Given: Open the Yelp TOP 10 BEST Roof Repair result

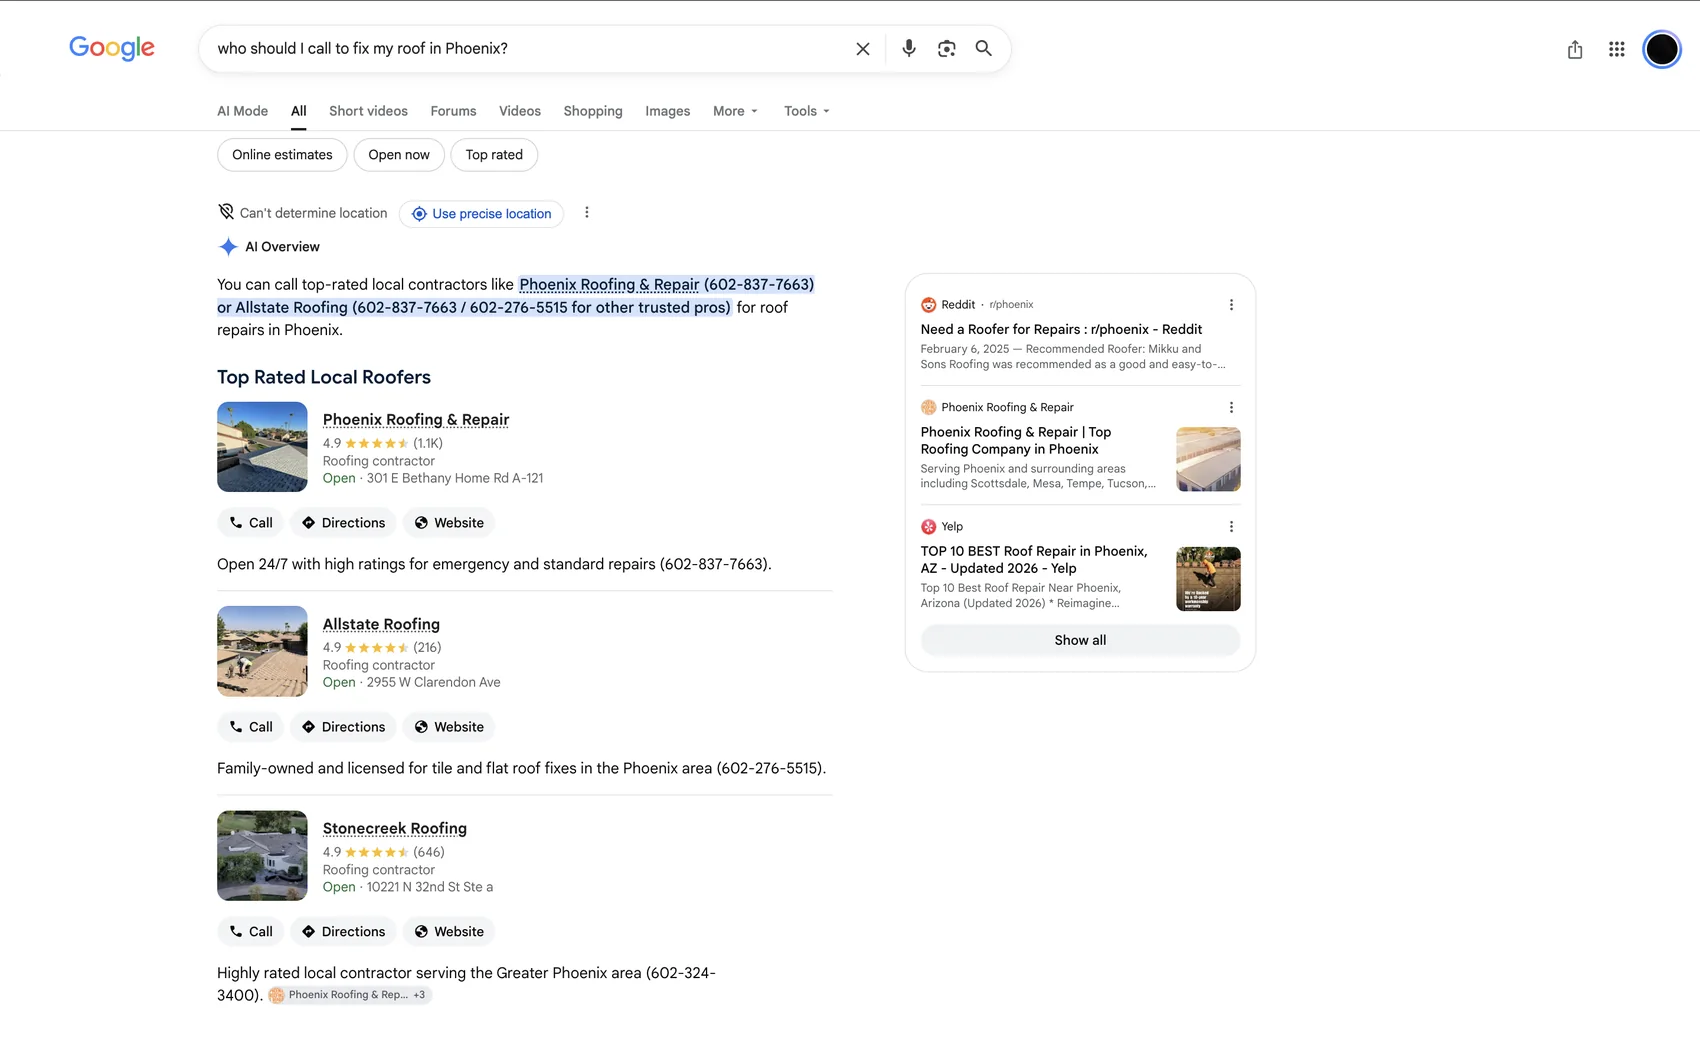Looking at the screenshot, I should click(1034, 559).
